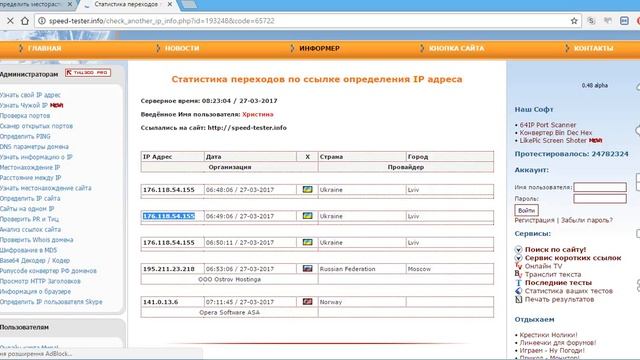
Task: Open Крестики Нолики! game link
Action: [549, 335]
